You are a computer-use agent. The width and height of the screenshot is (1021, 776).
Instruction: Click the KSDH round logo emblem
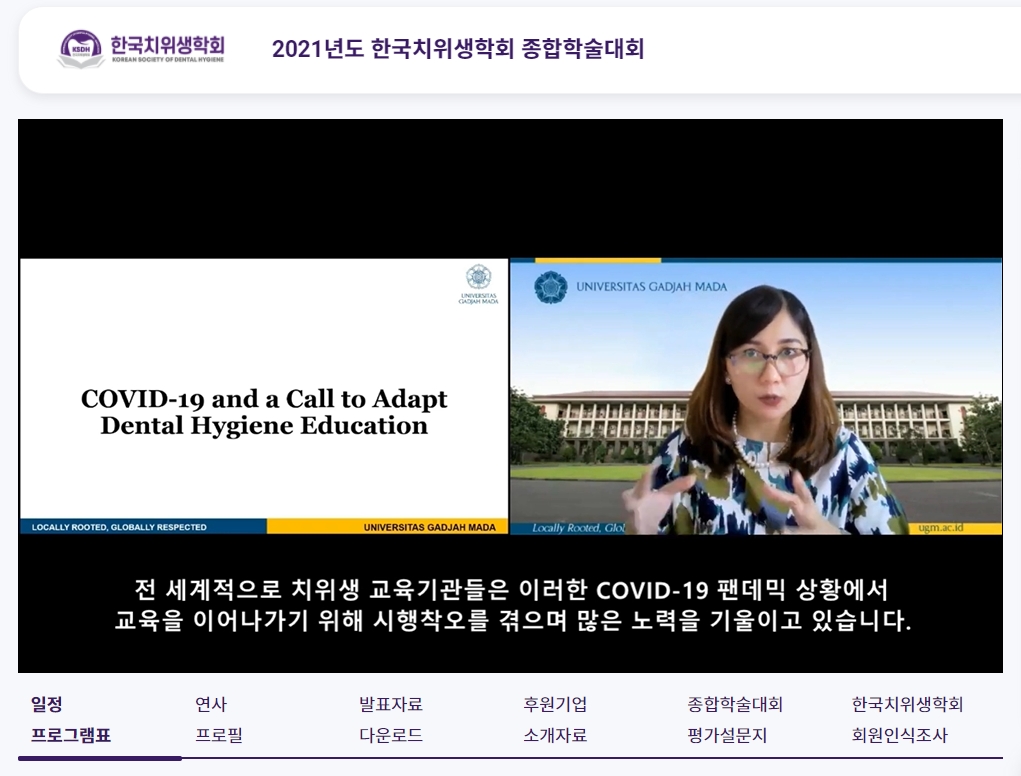[80, 48]
